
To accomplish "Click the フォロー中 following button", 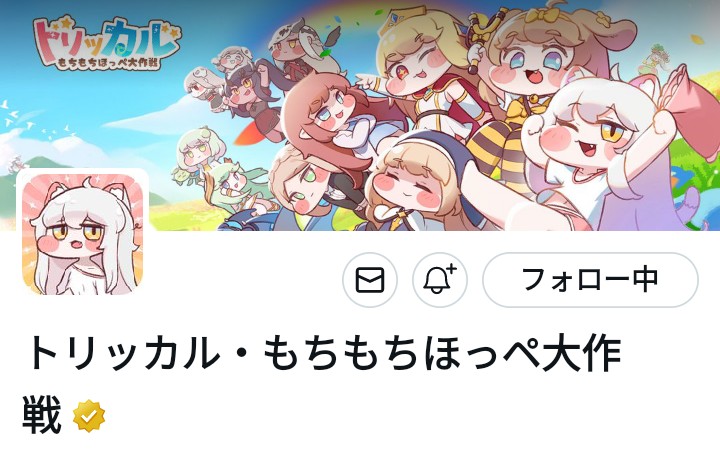I will 590,280.
